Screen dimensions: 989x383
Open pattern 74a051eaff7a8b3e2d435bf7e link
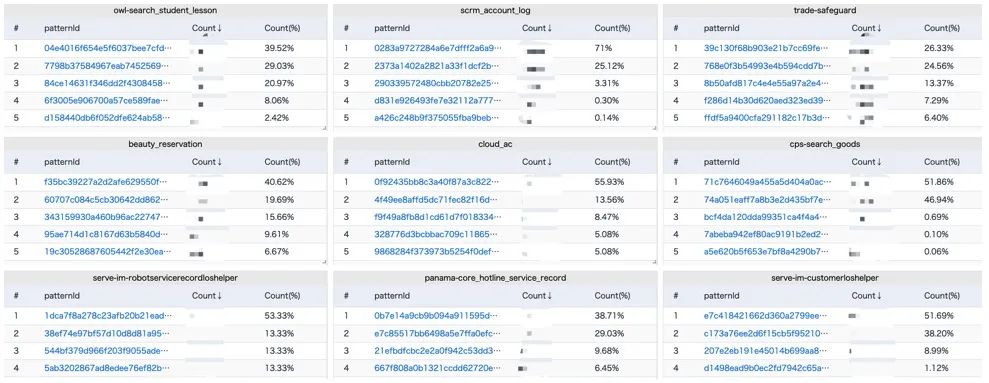pyautogui.click(x=767, y=199)
